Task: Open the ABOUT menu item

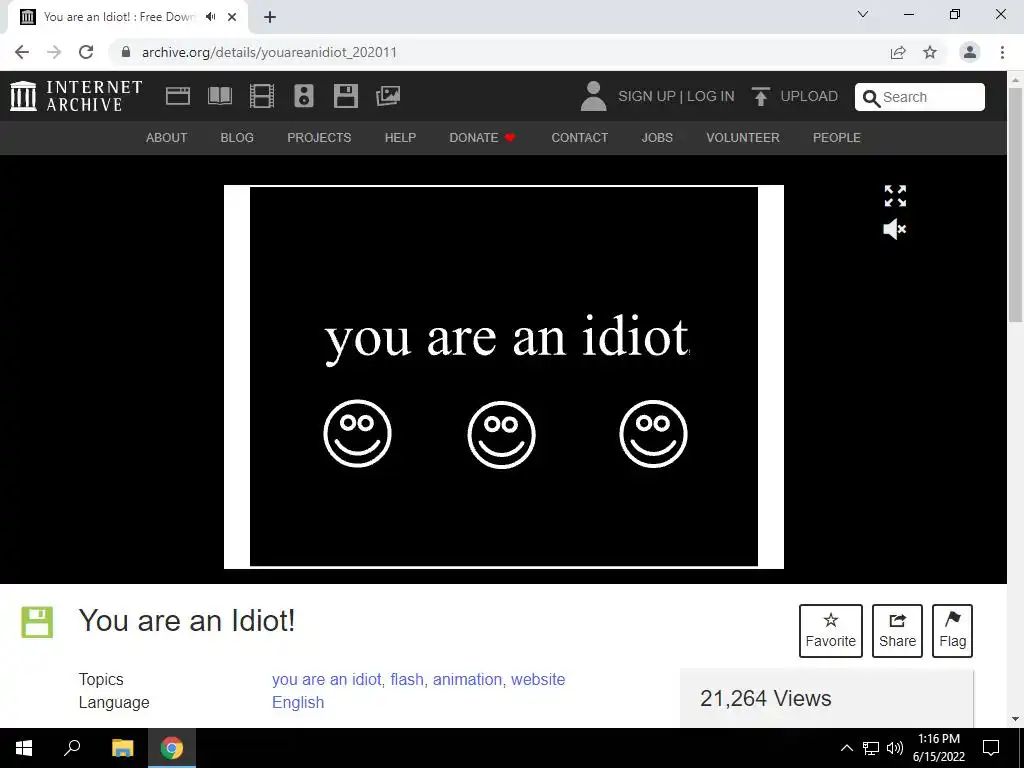Action: 167,138
